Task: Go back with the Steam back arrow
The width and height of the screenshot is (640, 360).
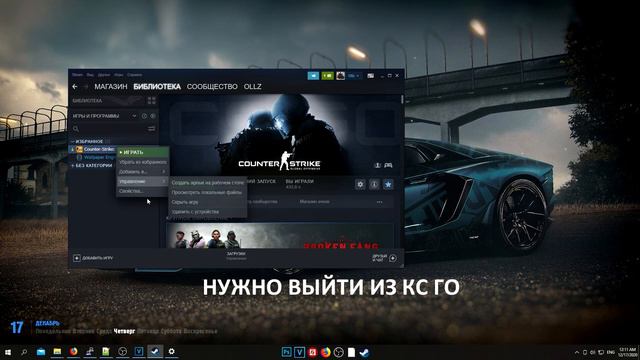Action: (x=75, y=87)
